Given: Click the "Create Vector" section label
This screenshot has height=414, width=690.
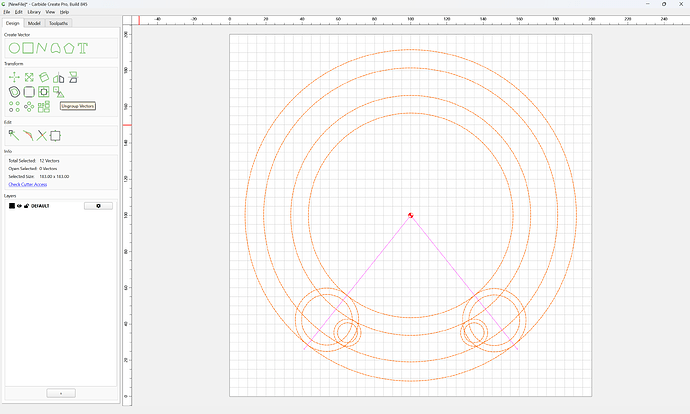Looking at the screenshot, I should coord(17,35).
